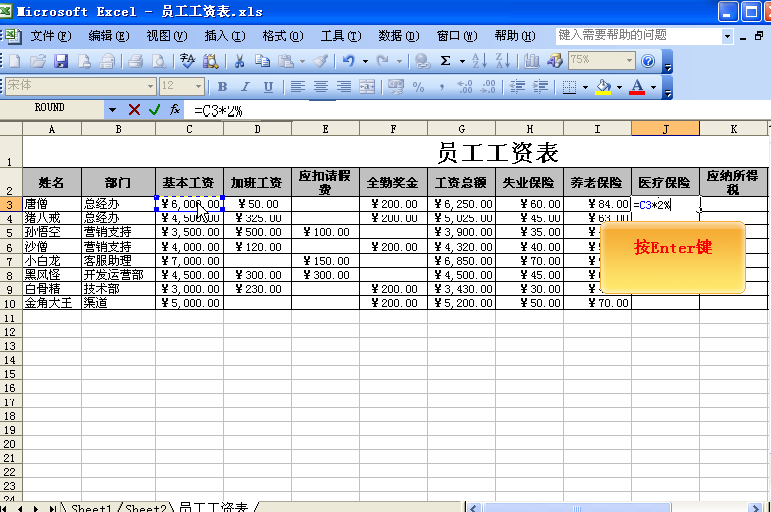Expand the Undo history arrow

[365, 61]
